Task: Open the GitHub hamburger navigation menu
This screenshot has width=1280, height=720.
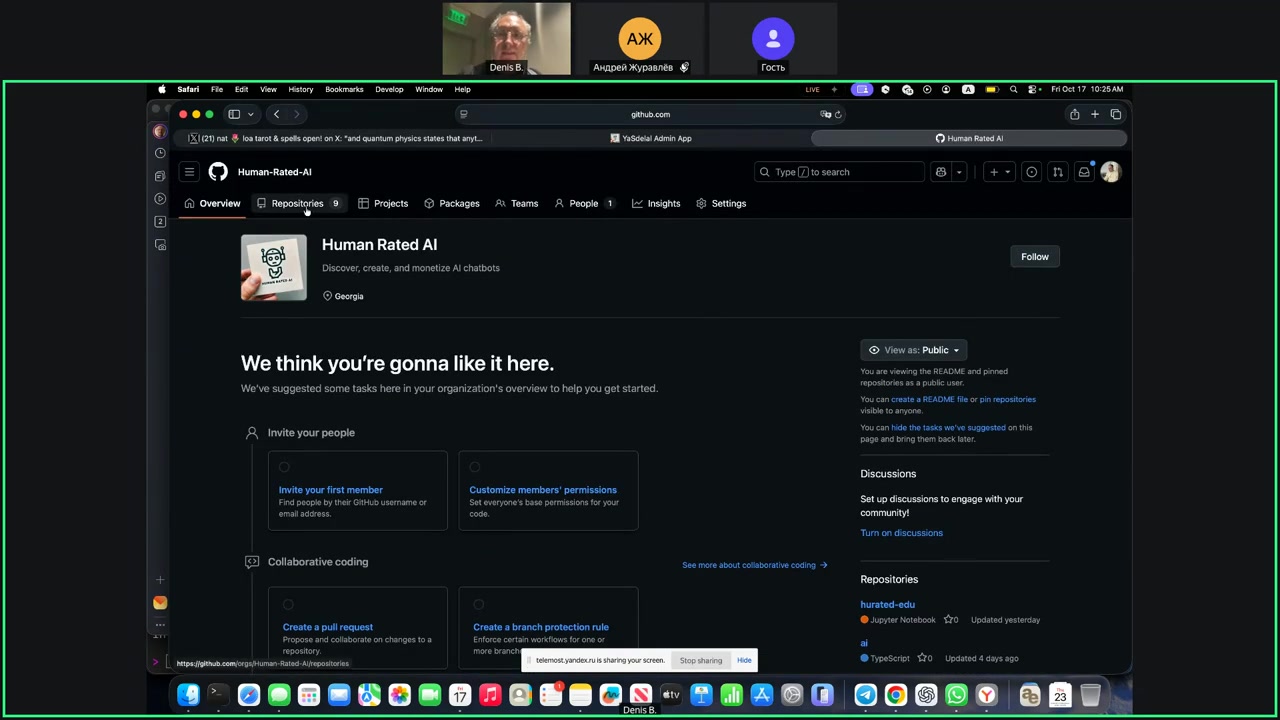Action: tap(189, 172)
